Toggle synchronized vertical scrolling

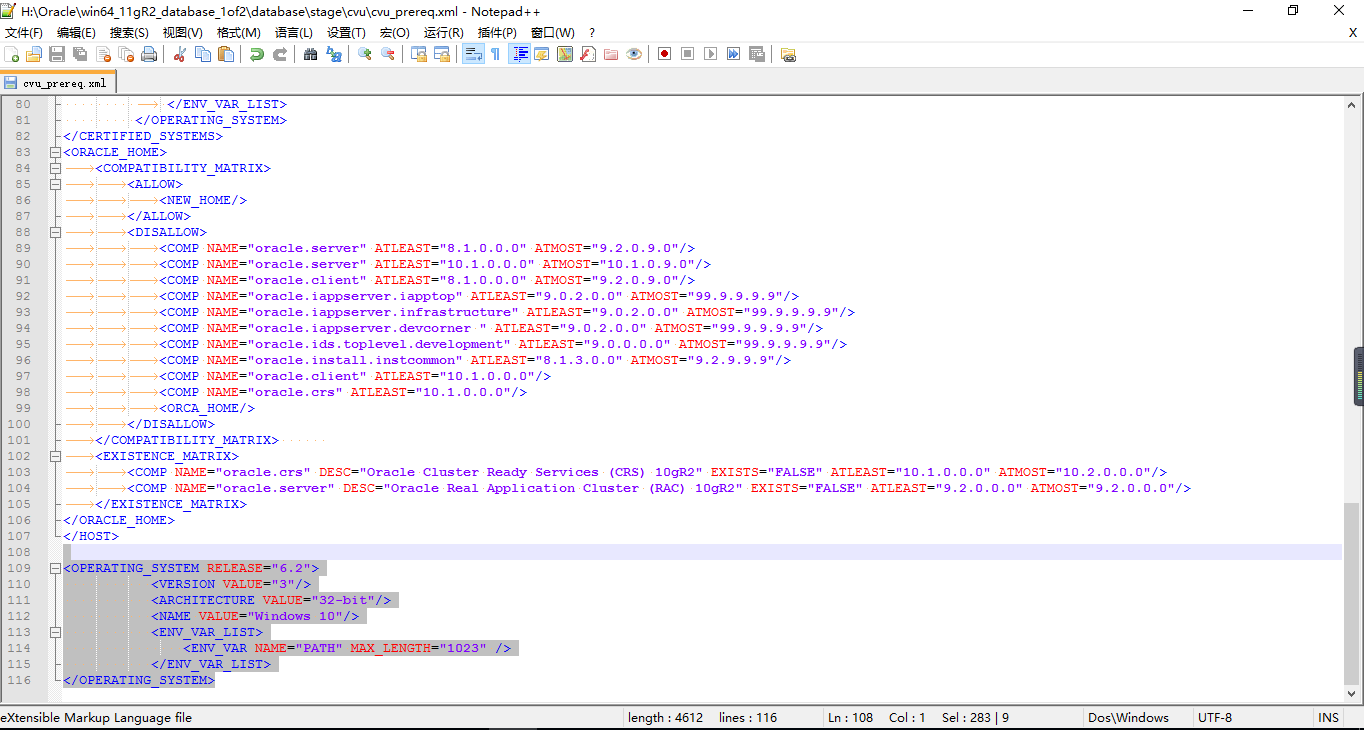click(419, 54)
